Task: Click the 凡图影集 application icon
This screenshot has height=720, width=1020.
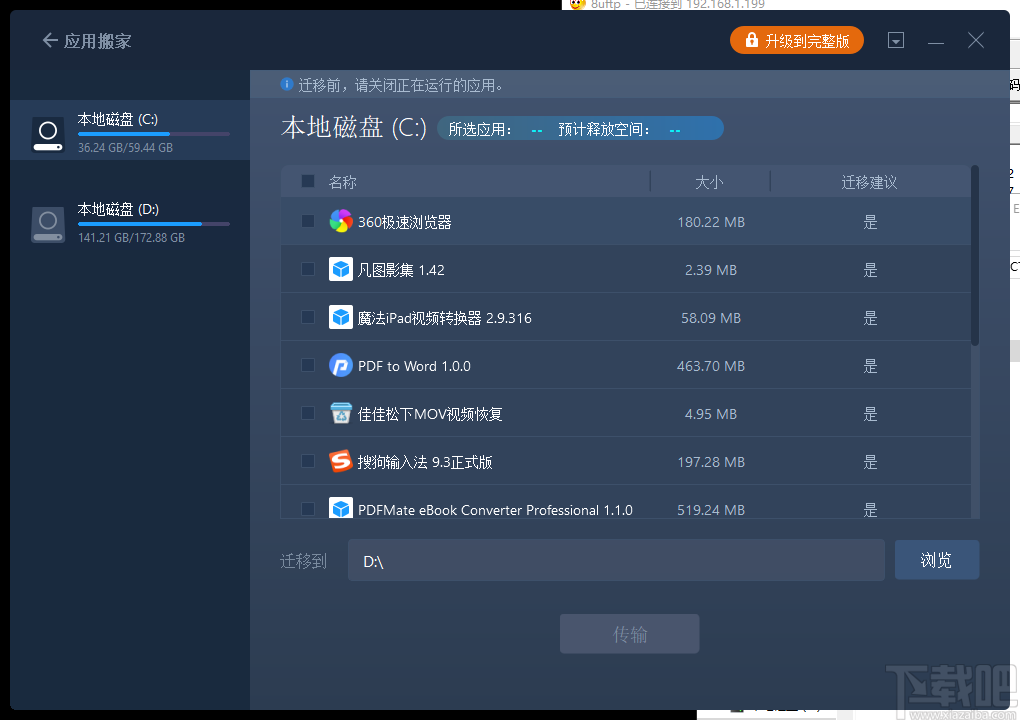Action: [341, 269]
